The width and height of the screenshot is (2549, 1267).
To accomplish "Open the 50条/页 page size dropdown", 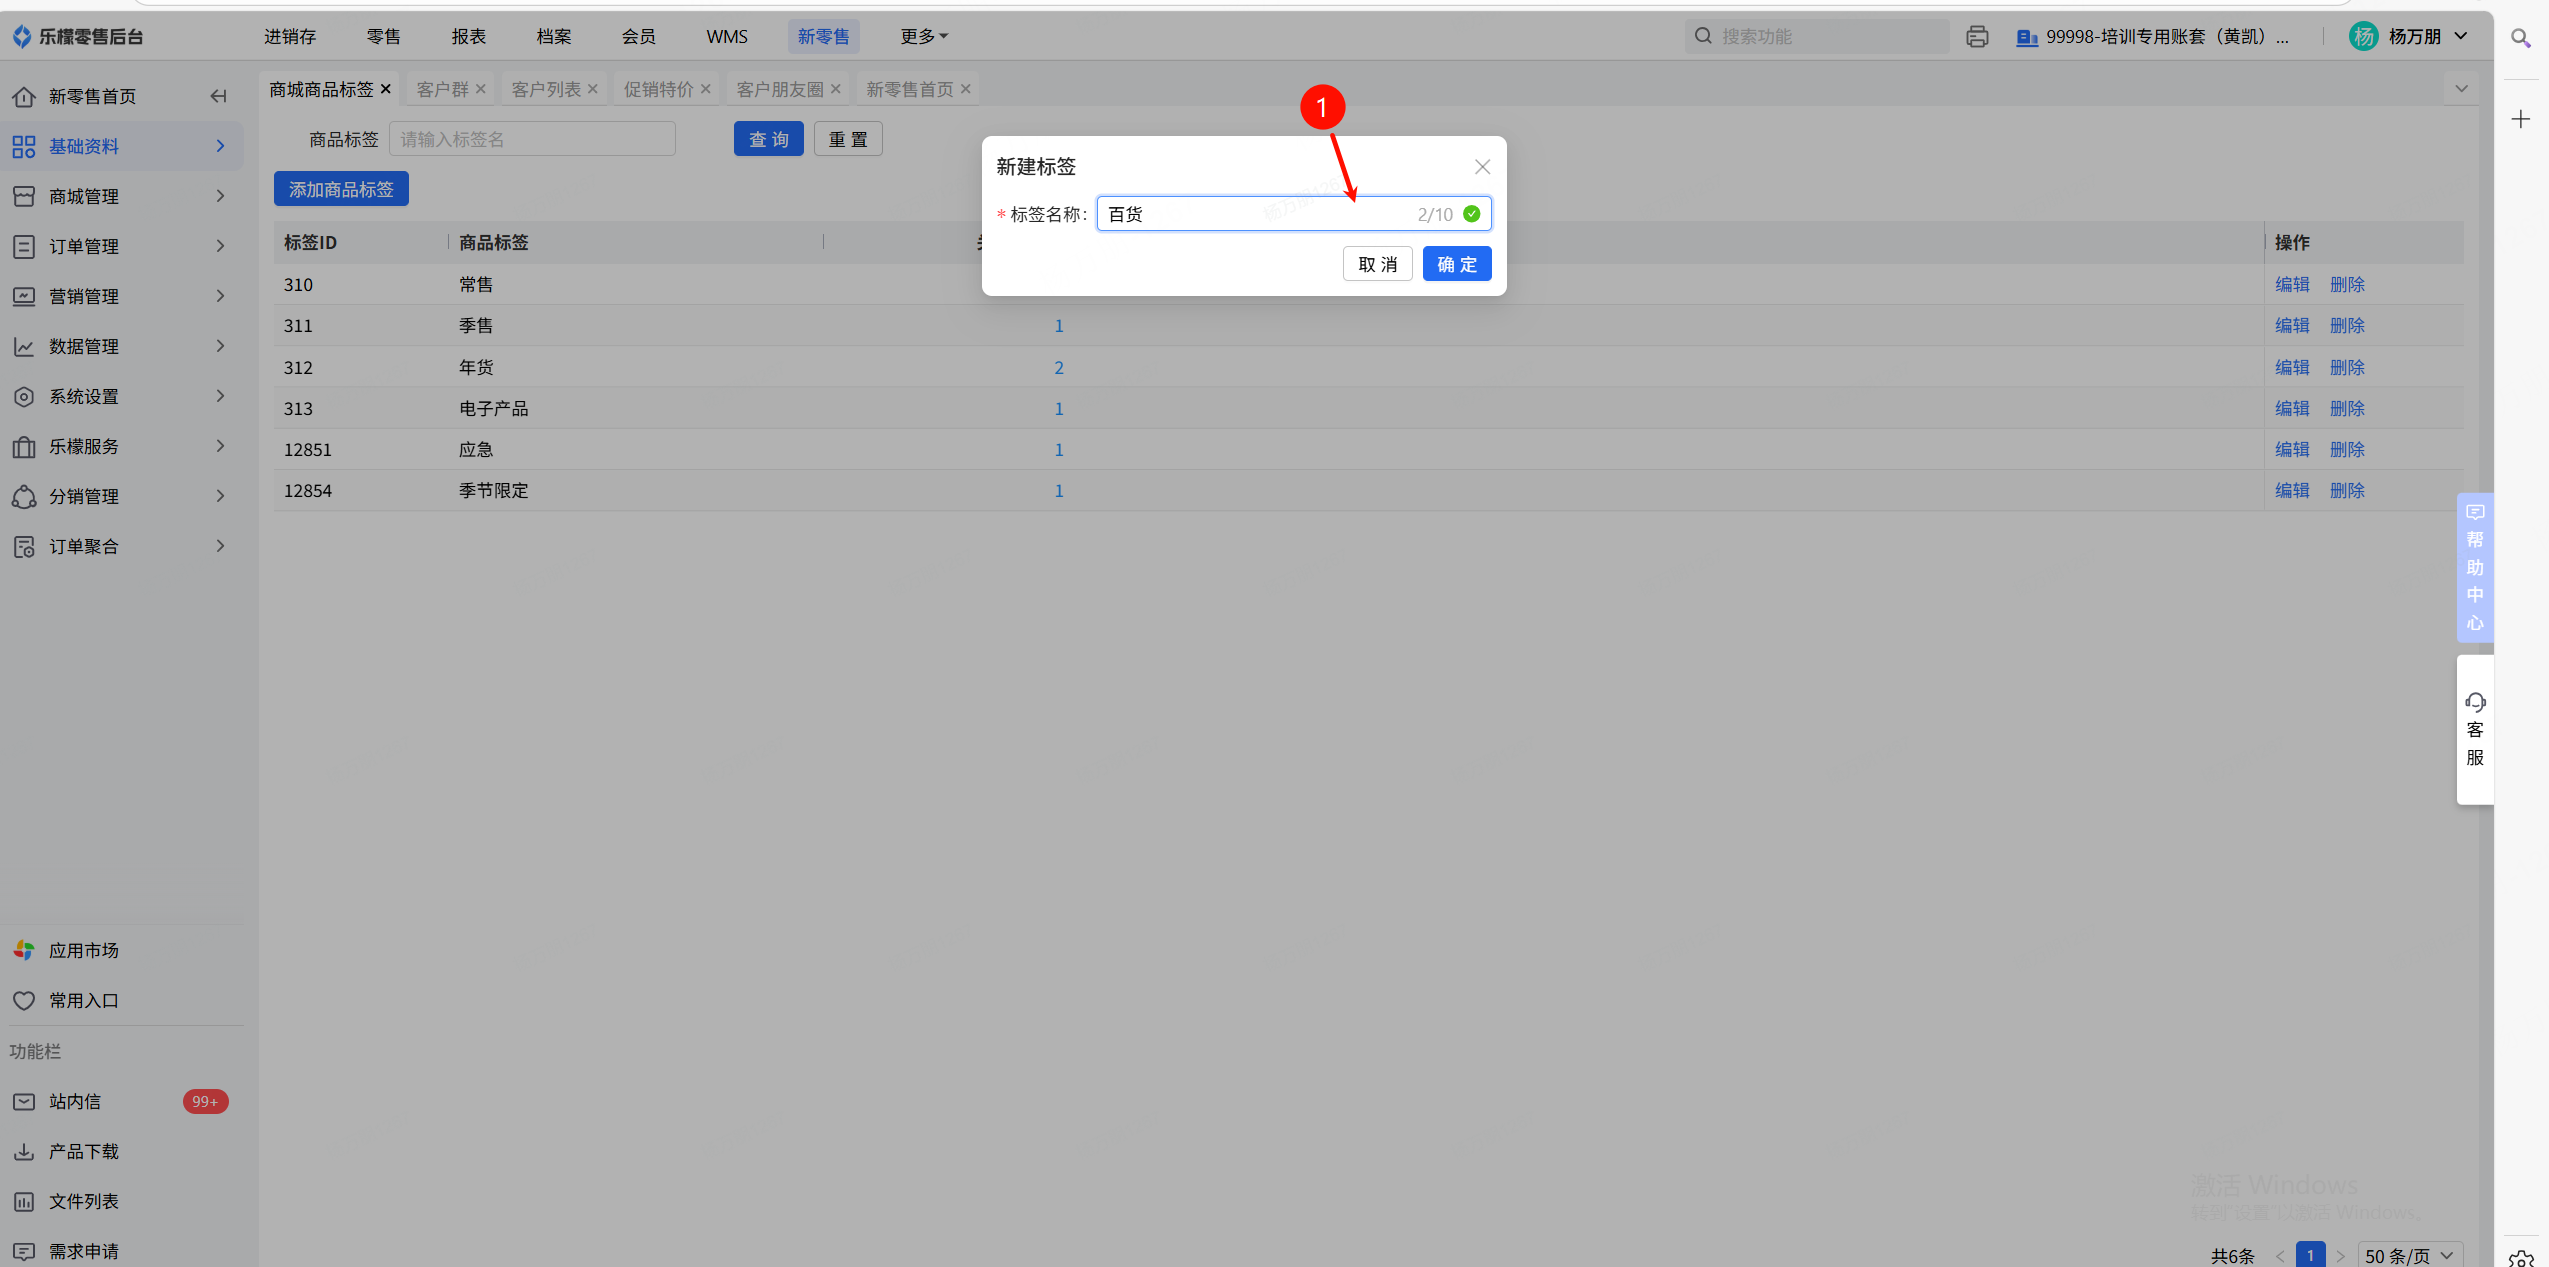I will tap(2409, 1255).
